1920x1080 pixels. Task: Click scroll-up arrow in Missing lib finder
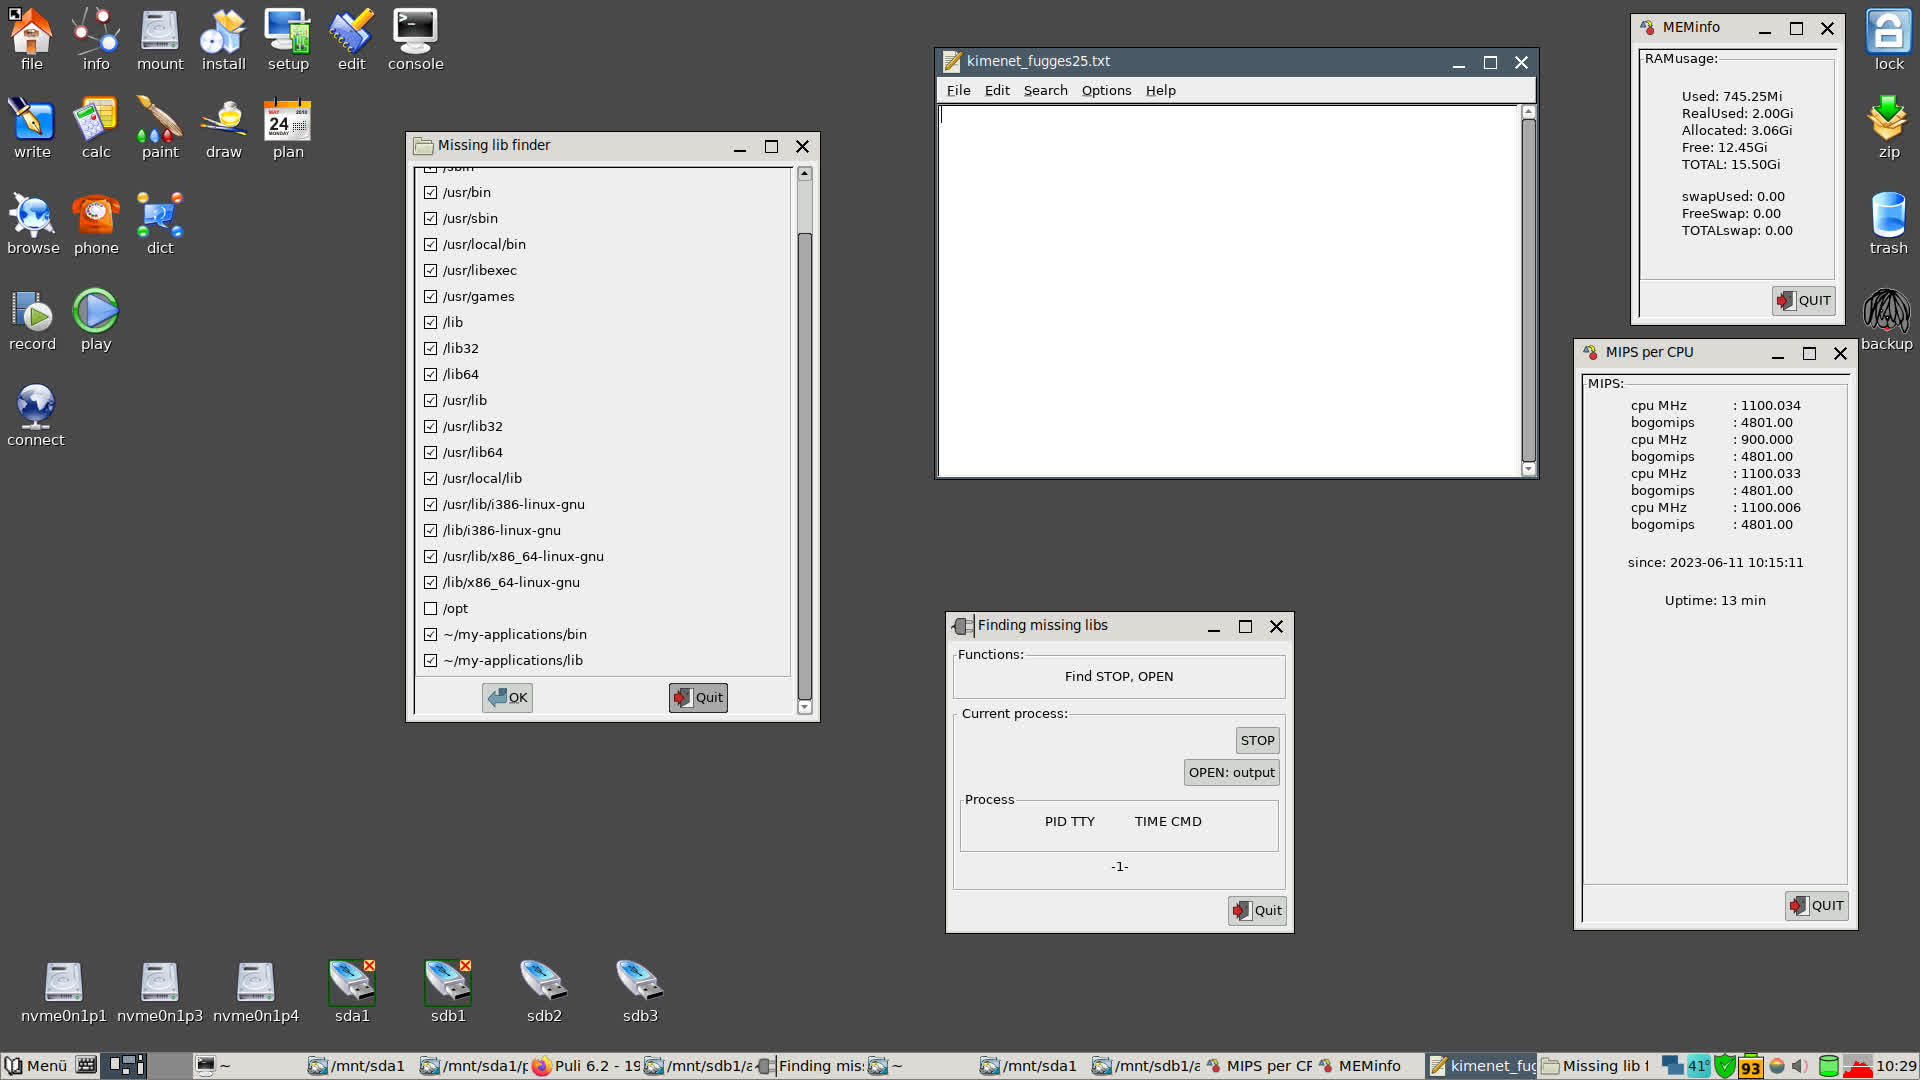coord(805,173)
